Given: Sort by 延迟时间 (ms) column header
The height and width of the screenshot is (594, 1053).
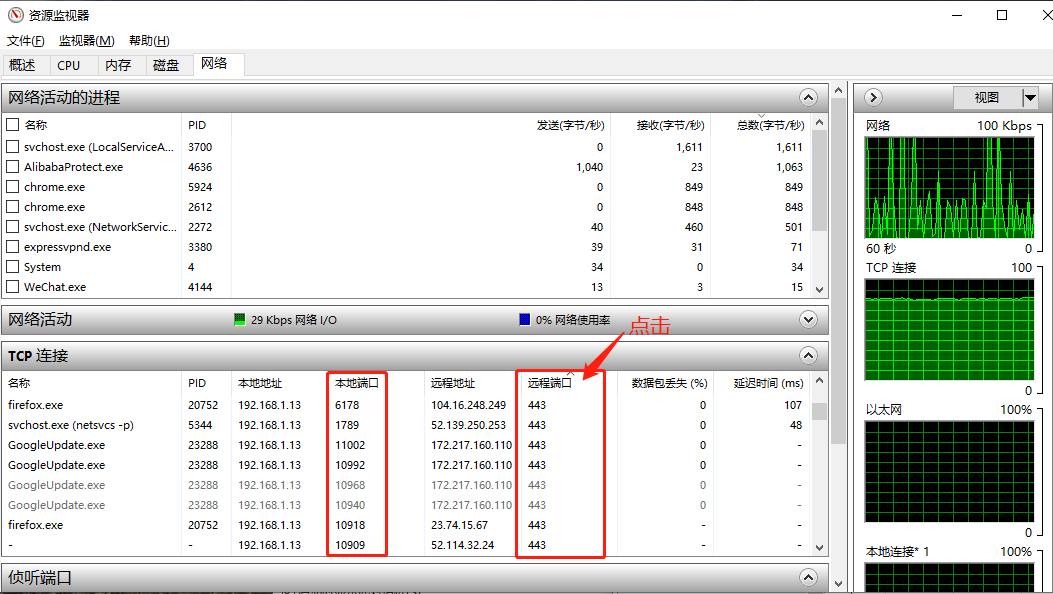Looking at the screenshot, I should tap(768, 383).
